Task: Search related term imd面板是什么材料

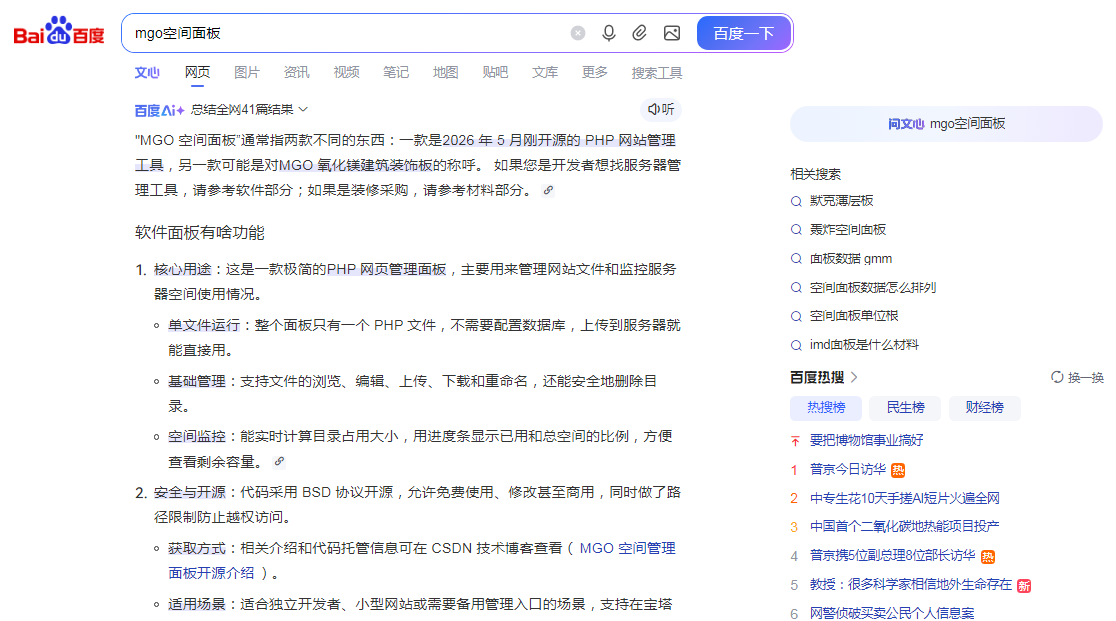Action: (865, 345)
